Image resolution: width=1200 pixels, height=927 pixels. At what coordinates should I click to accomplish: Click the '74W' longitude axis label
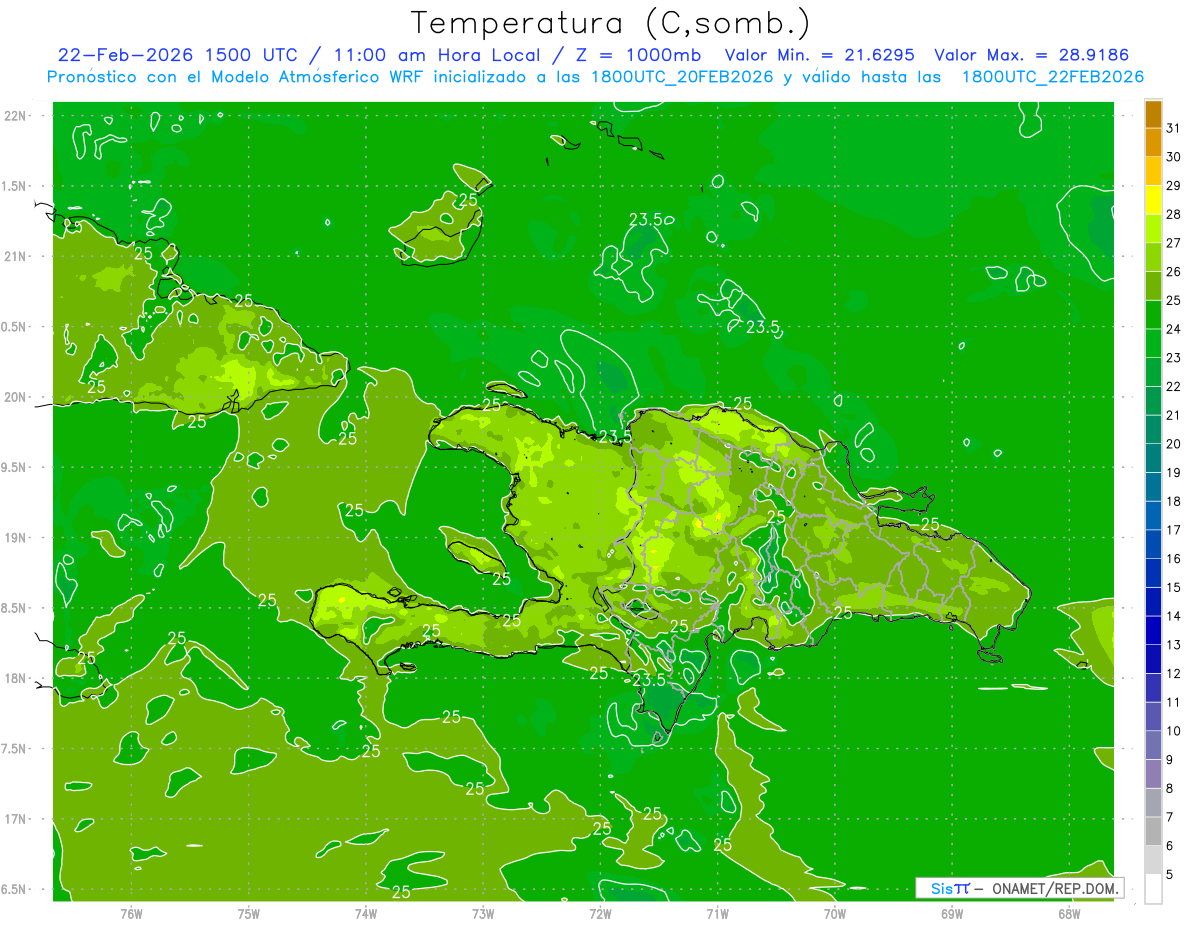366,913
